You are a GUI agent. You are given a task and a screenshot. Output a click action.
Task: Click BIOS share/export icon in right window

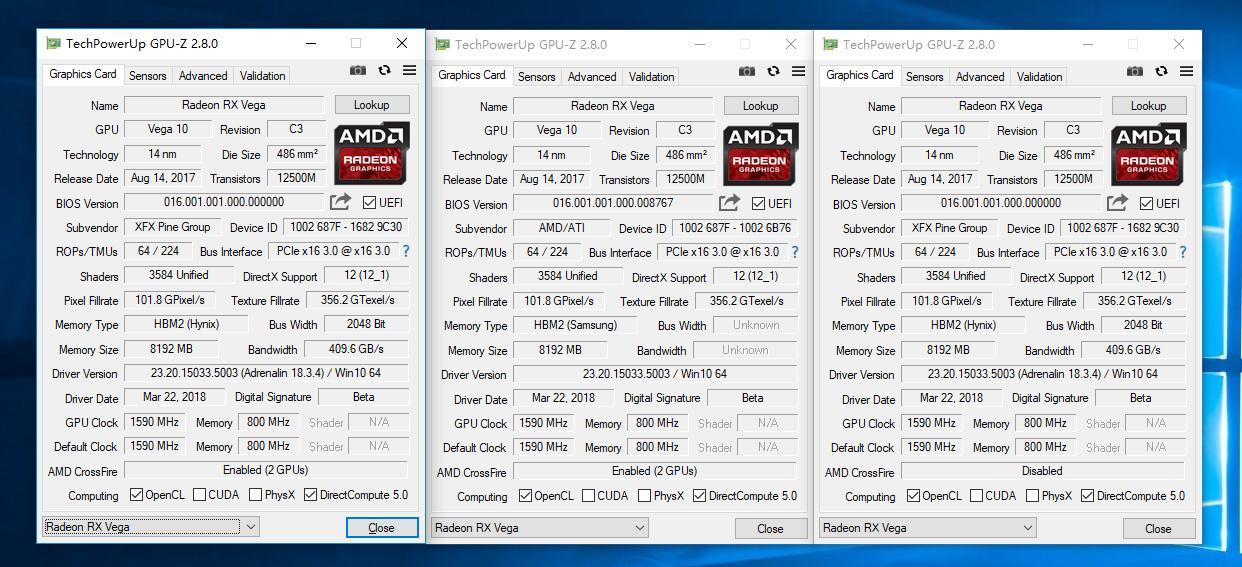click(x=1117, y=203)
